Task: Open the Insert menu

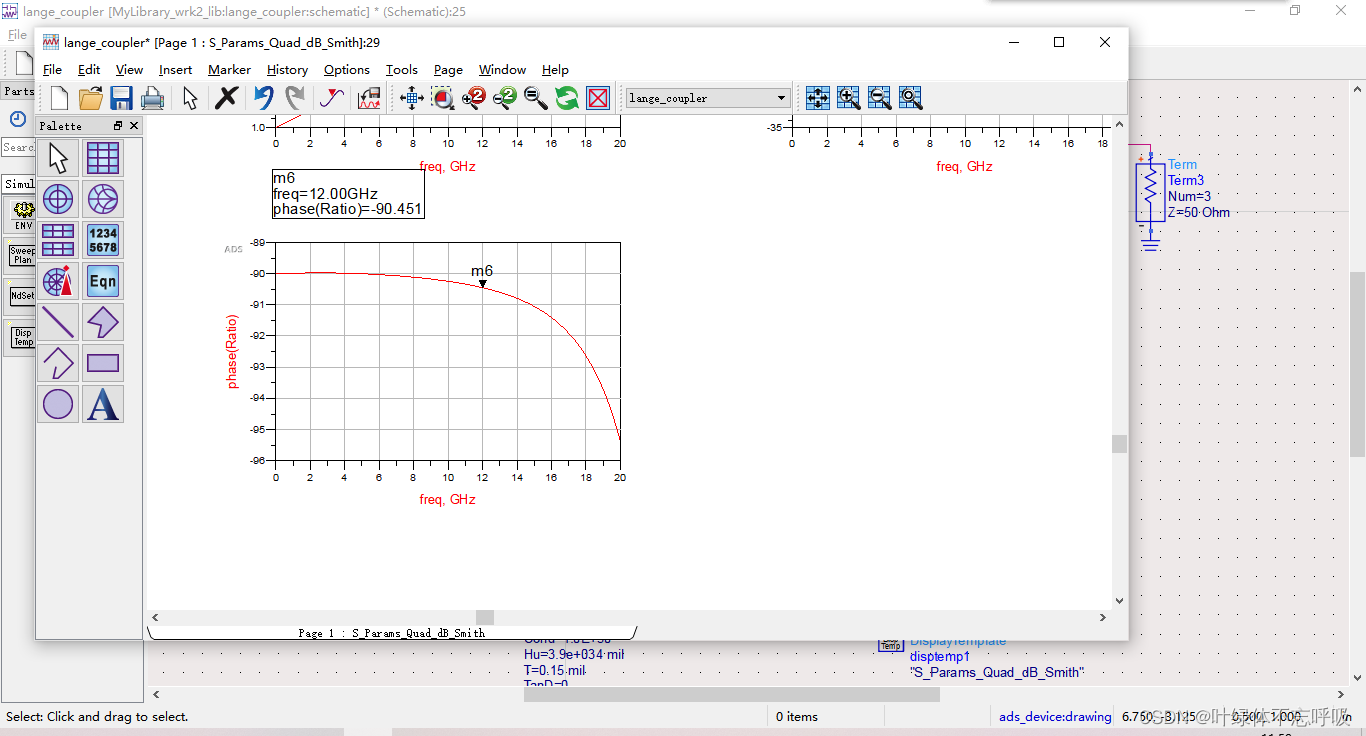Action: coord(175,70)
